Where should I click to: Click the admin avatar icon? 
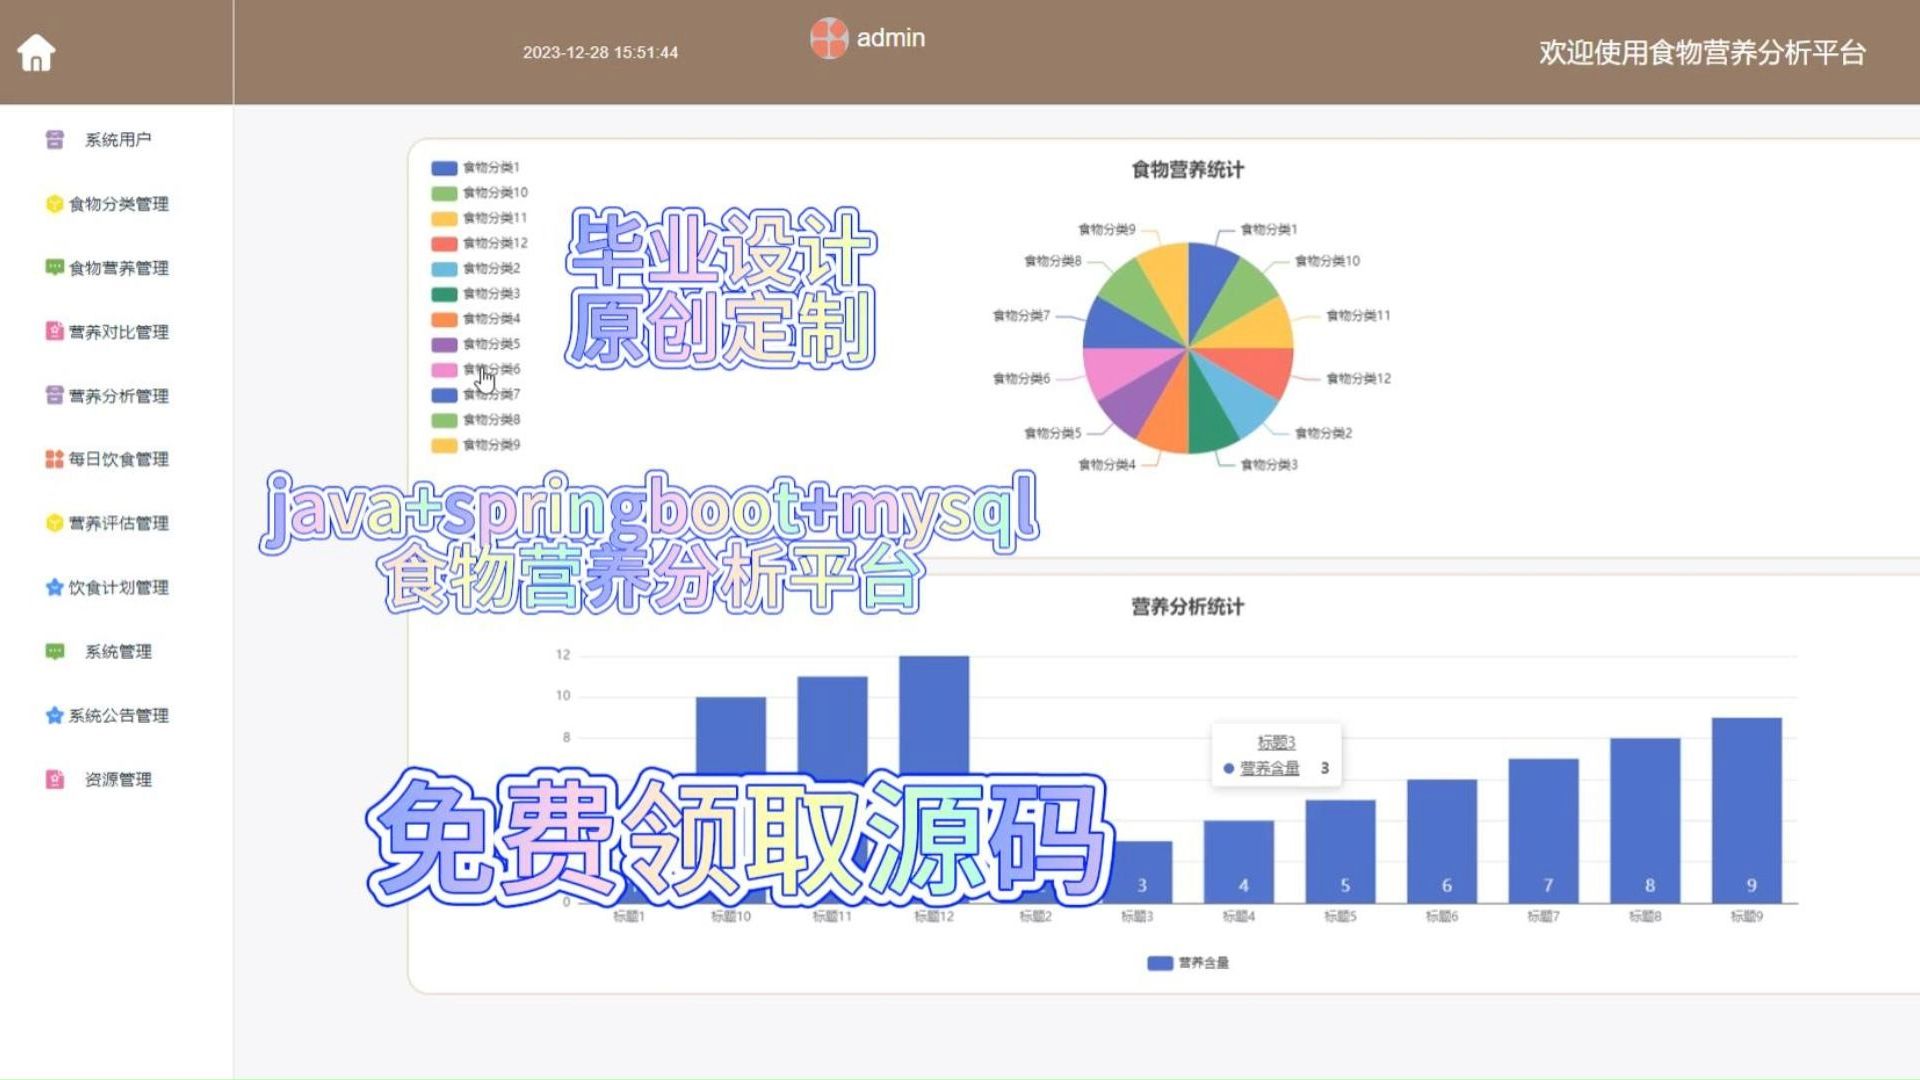tap(829, 38)
